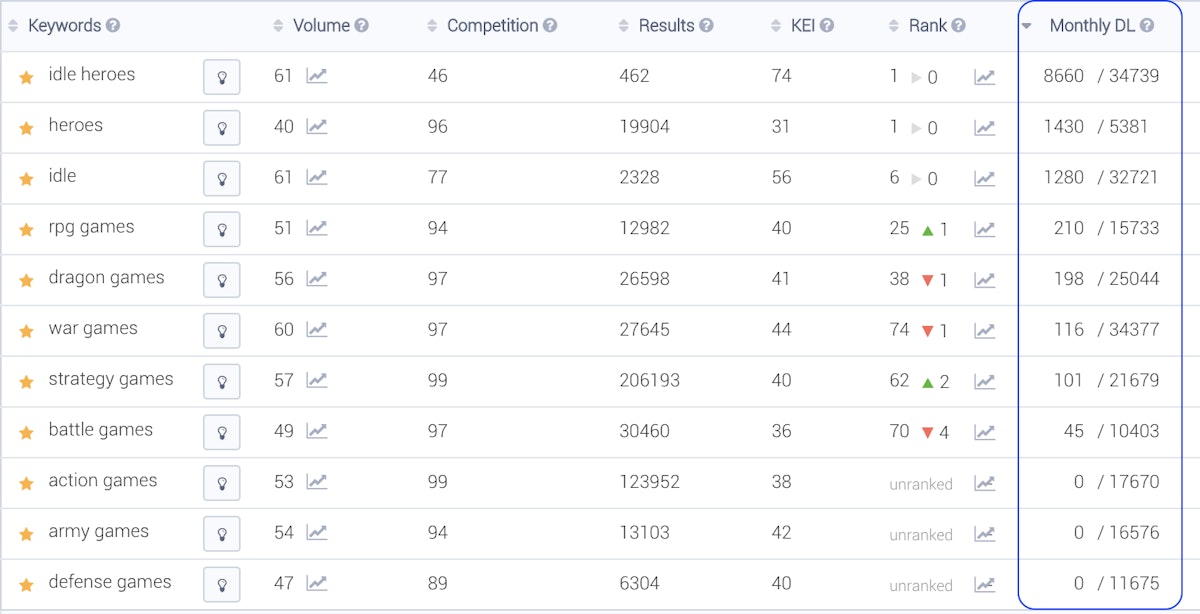The height and width of the screenshot is (614, 1200).
Task: Open the rank history chart for idle
Action: pos(985,178)
